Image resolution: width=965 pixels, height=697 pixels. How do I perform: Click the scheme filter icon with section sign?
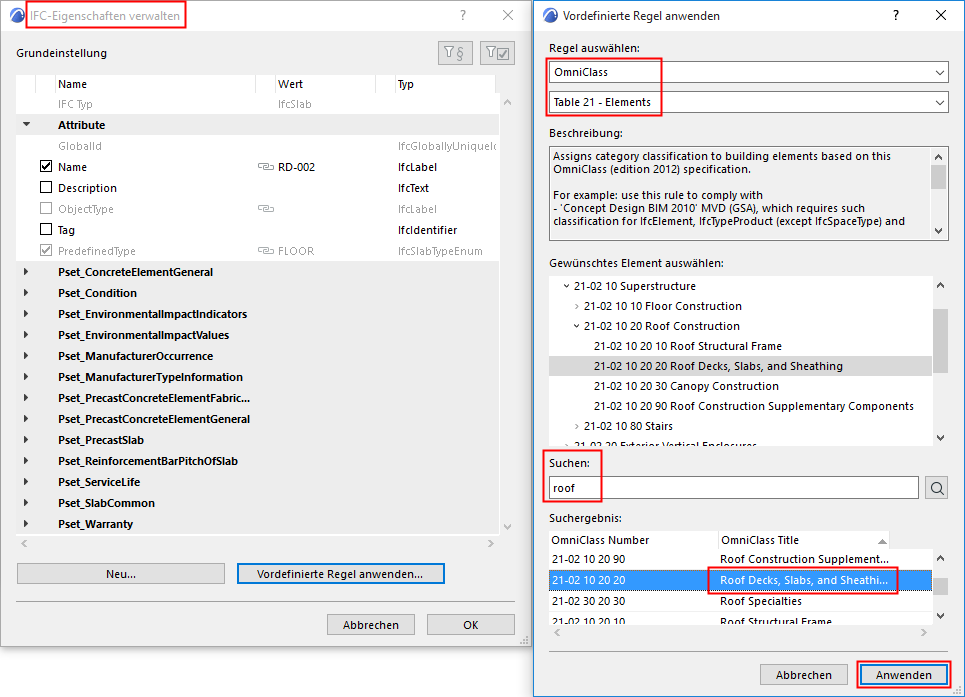coord(455,53)
